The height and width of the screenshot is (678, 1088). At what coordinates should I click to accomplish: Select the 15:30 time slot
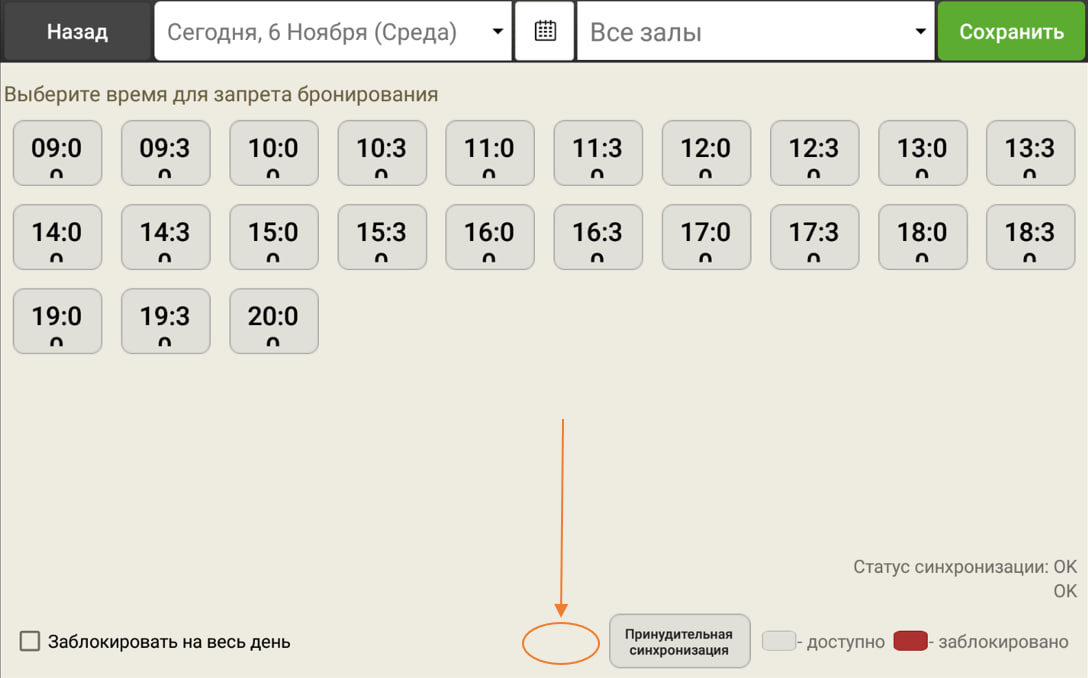click(x=382, y=237)
